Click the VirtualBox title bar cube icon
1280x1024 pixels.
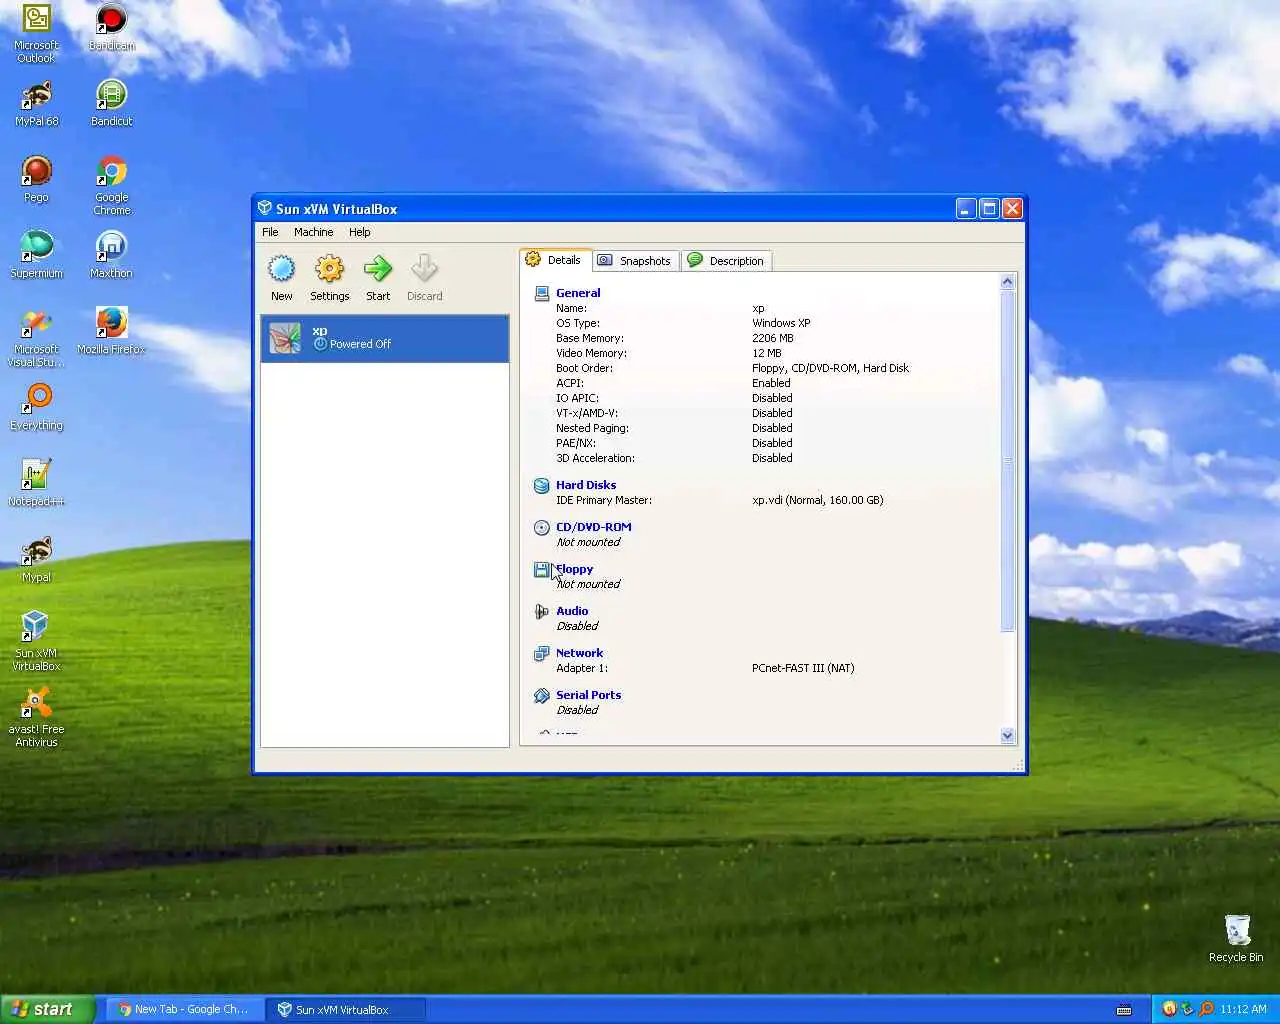click(x=265, y=208)
